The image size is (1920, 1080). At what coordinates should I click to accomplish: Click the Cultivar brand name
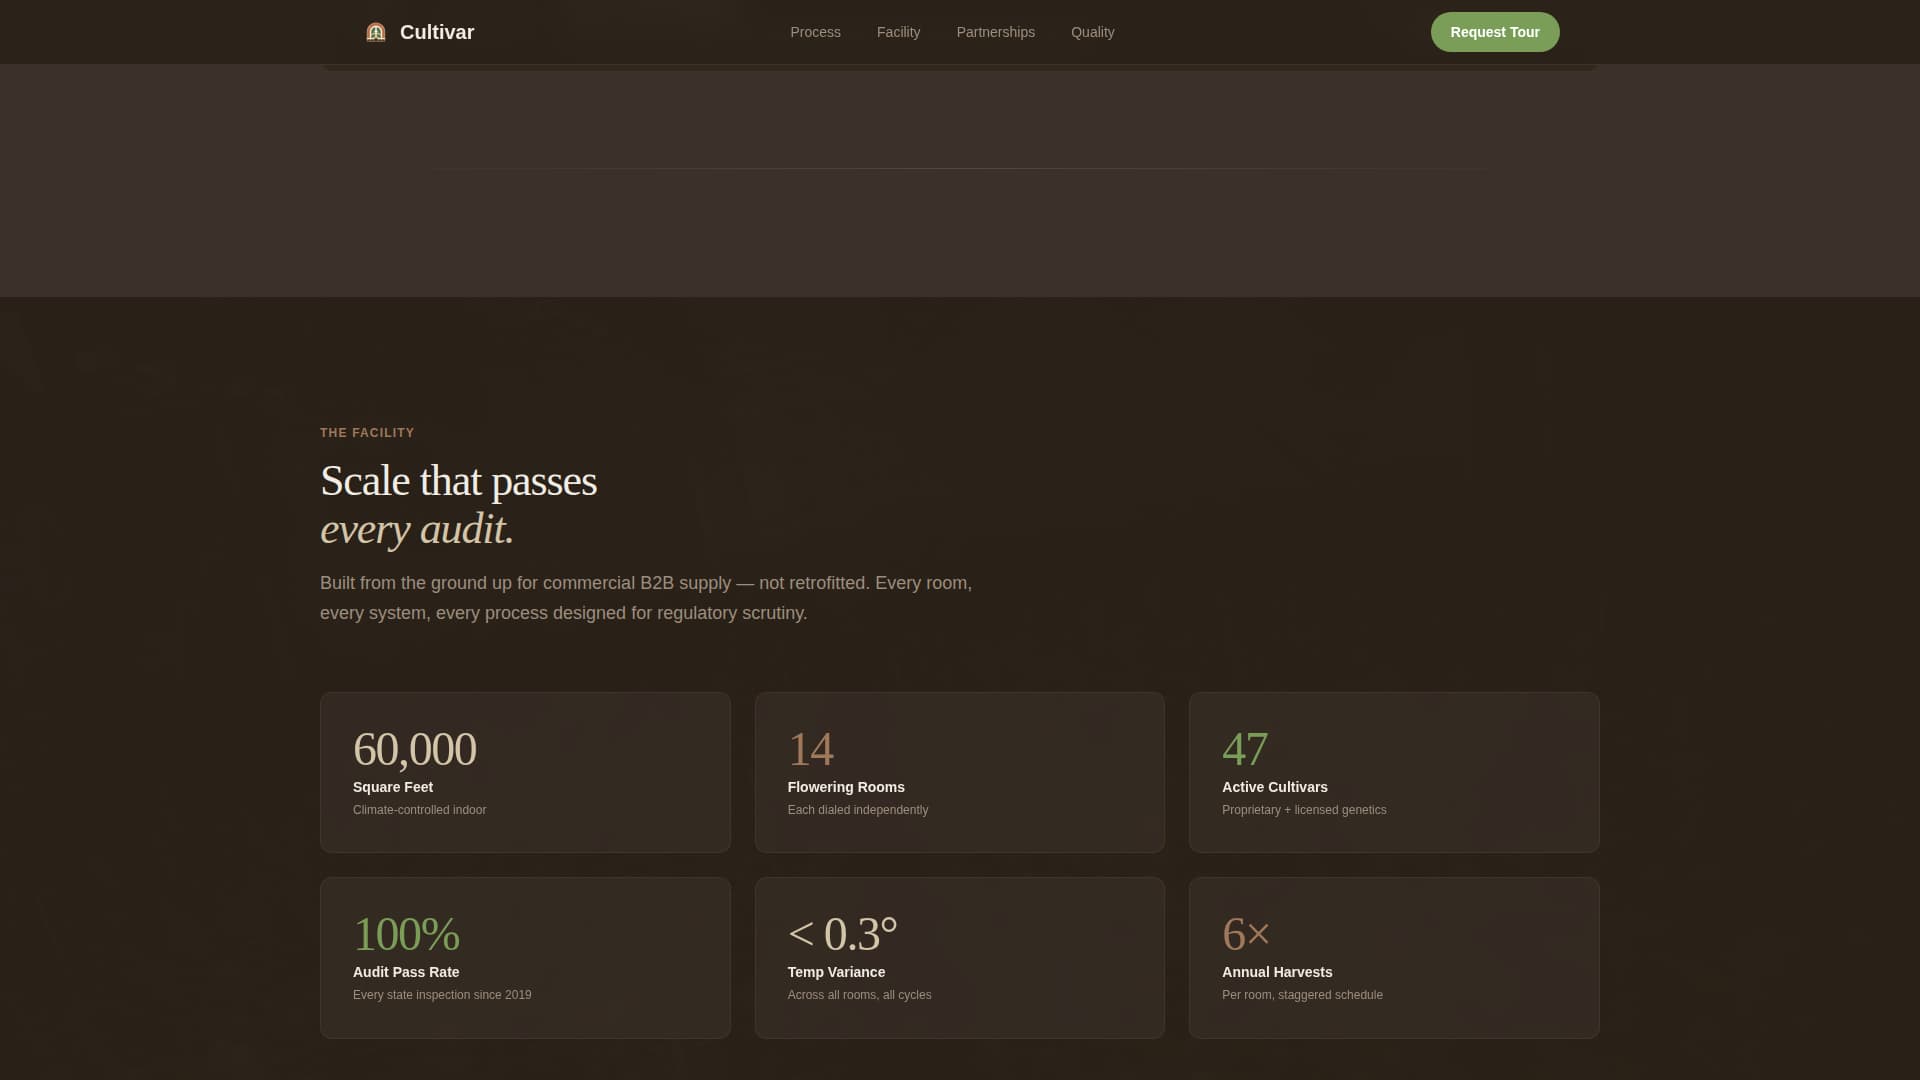(x=437, y=32)
